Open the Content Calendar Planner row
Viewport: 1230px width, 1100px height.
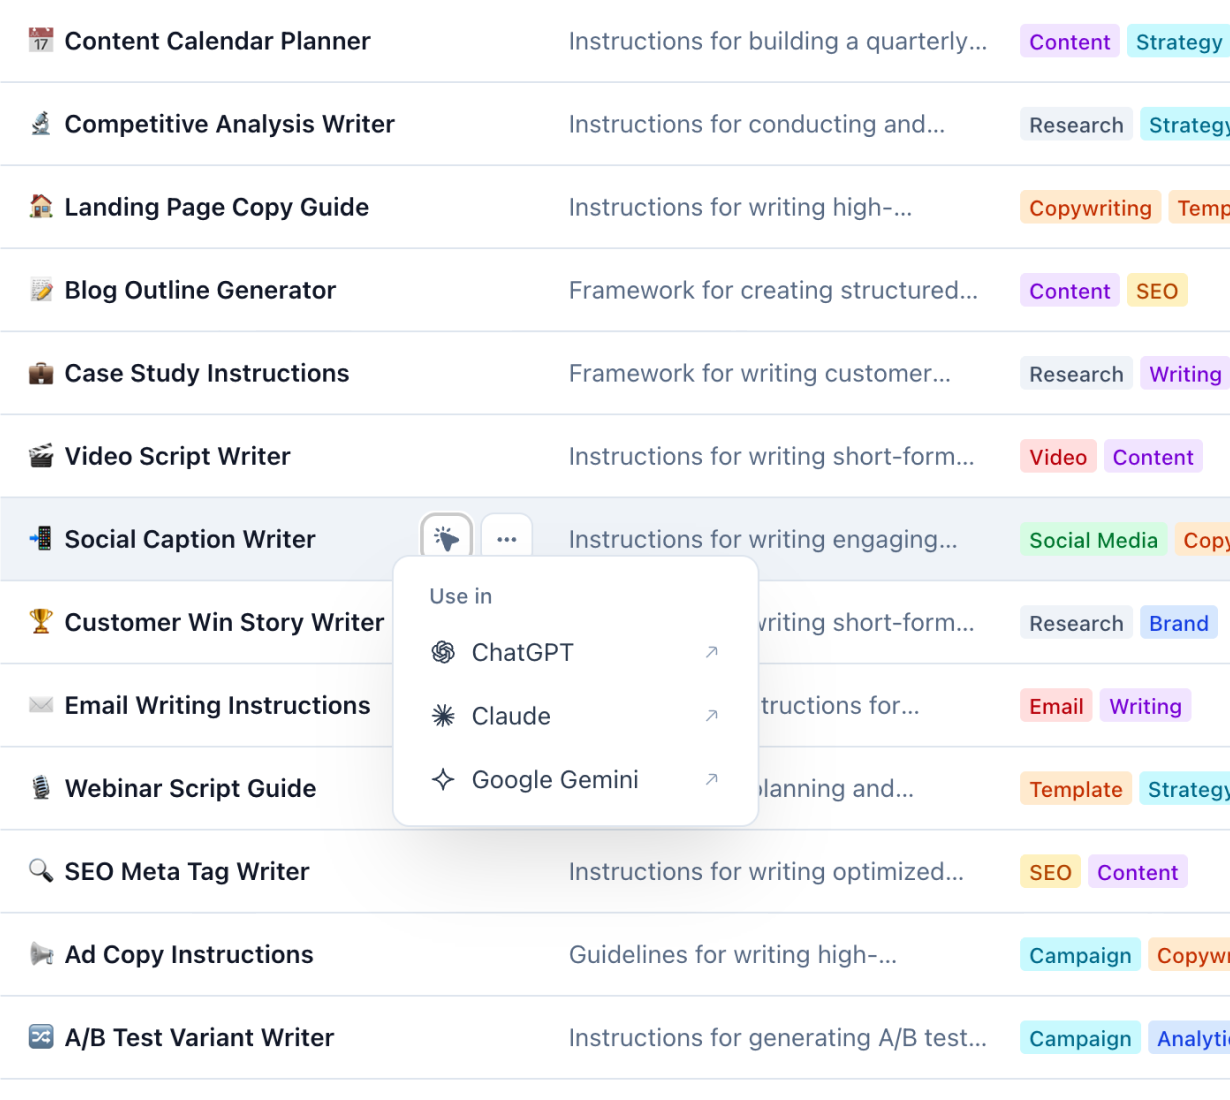coord(217,41)
